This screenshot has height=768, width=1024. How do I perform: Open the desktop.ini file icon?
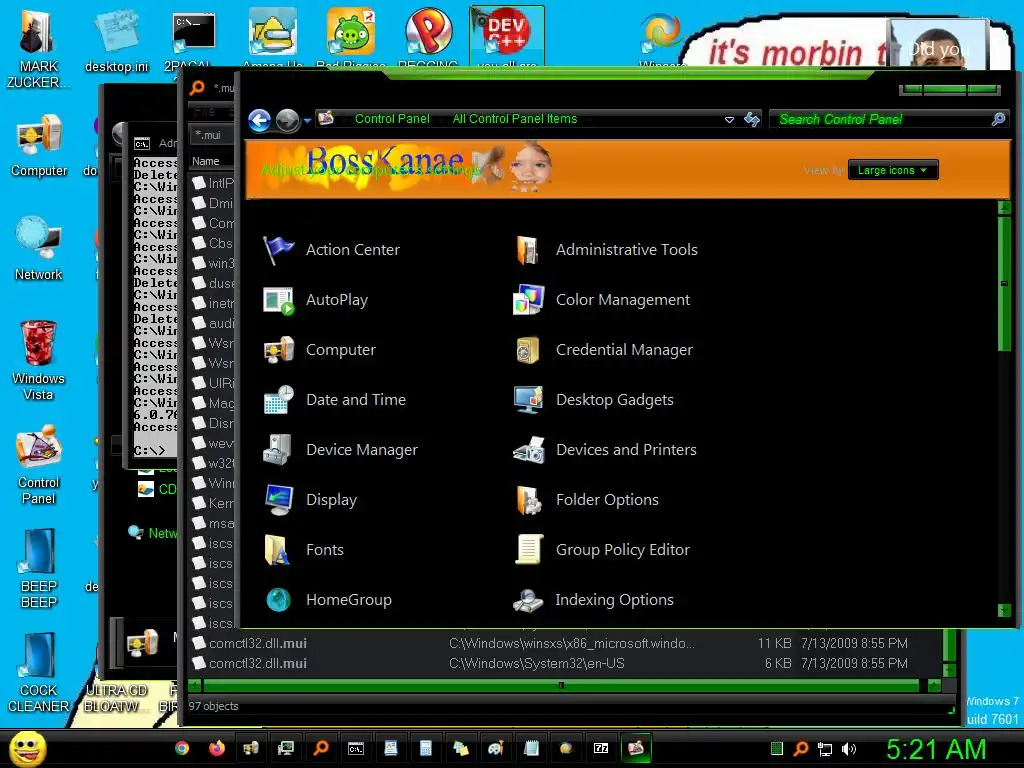(x=116, y=41)
